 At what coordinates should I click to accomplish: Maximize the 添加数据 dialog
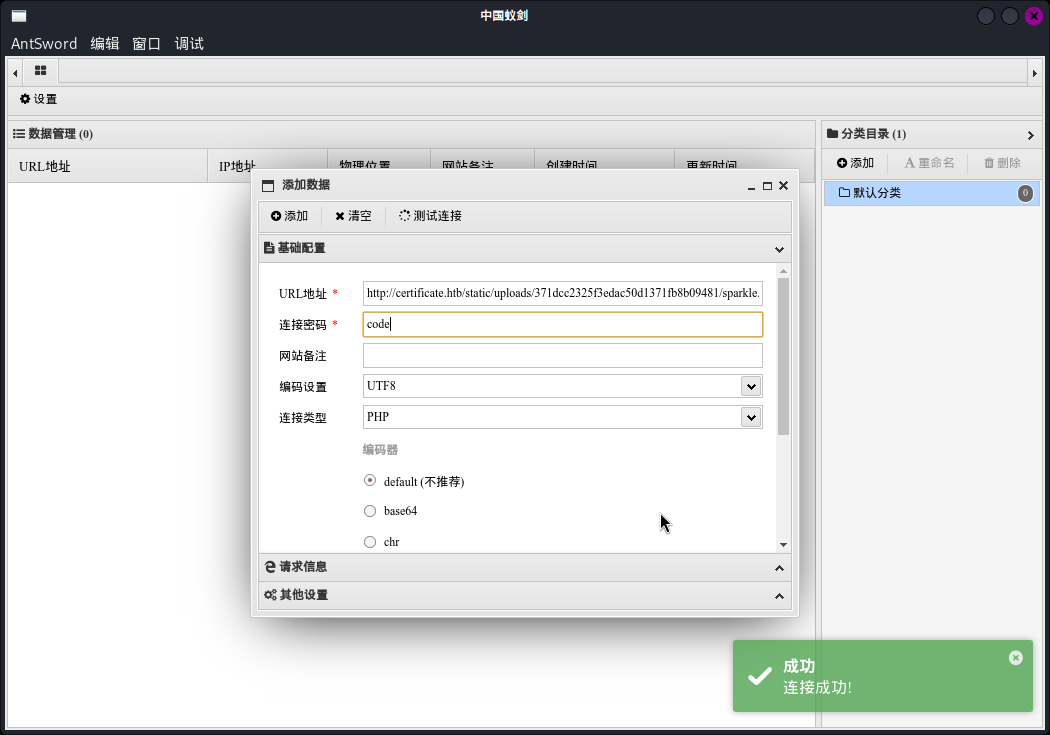click(767, 186)
